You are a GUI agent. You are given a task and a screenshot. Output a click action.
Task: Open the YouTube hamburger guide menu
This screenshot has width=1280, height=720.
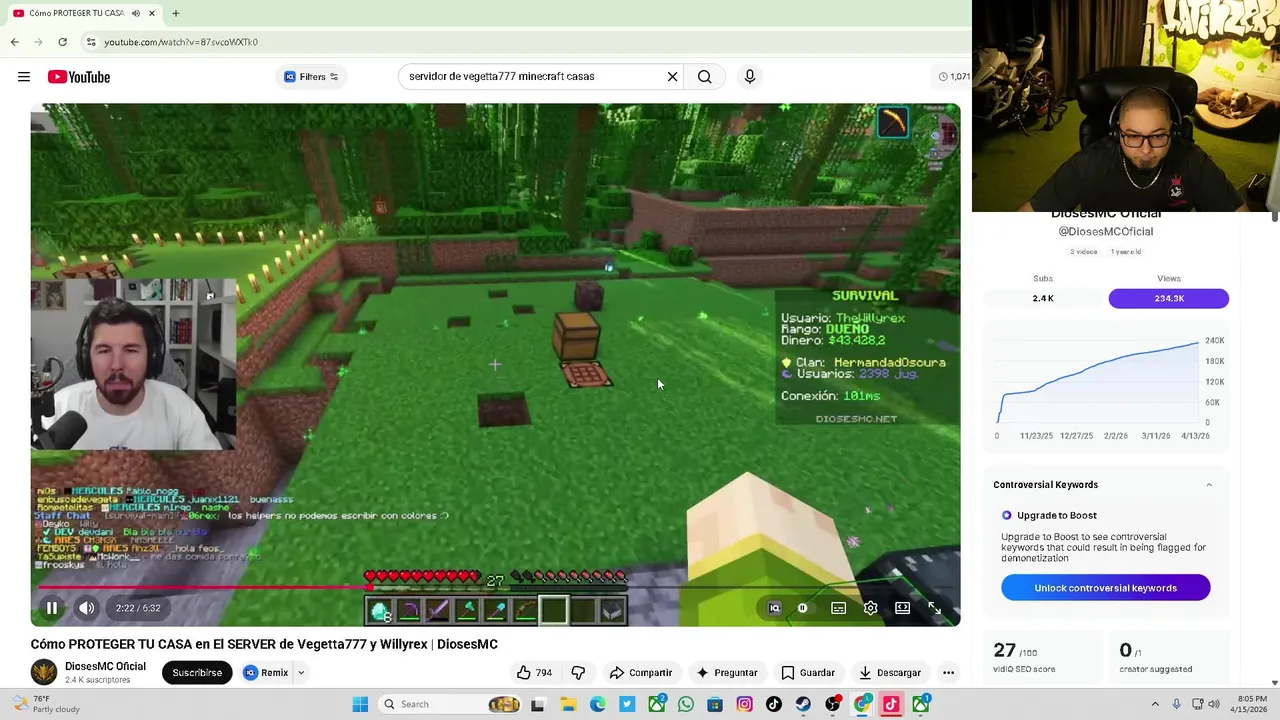point(24,77)
